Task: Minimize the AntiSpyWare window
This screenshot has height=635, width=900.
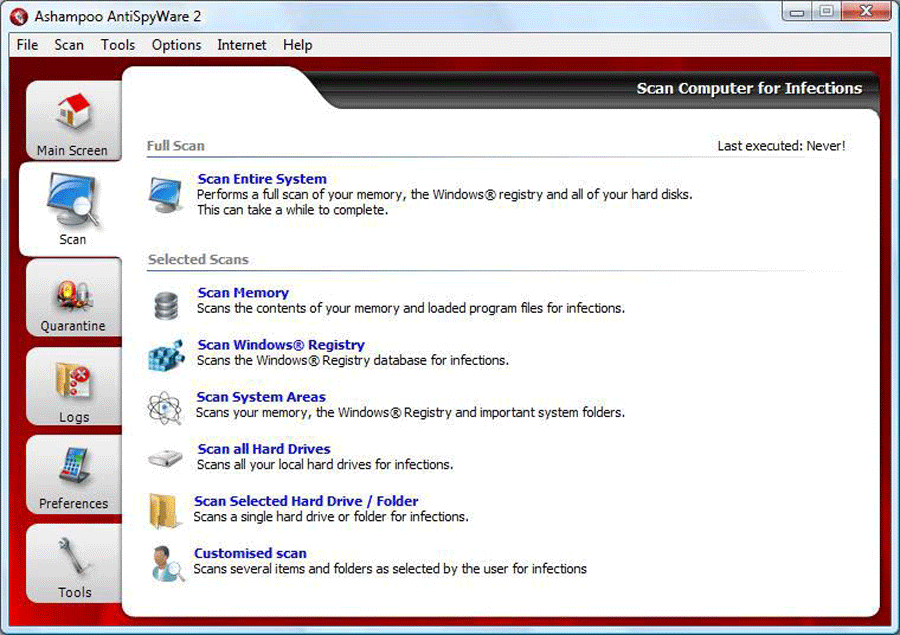Action: tap(797, 12)
